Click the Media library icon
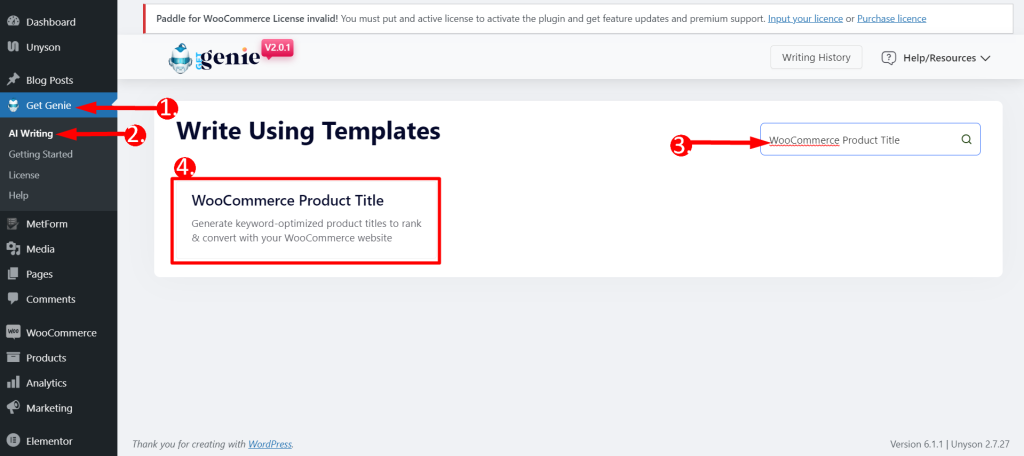The height and width of the screenshot is (456, 1024). tap(13, 249)
